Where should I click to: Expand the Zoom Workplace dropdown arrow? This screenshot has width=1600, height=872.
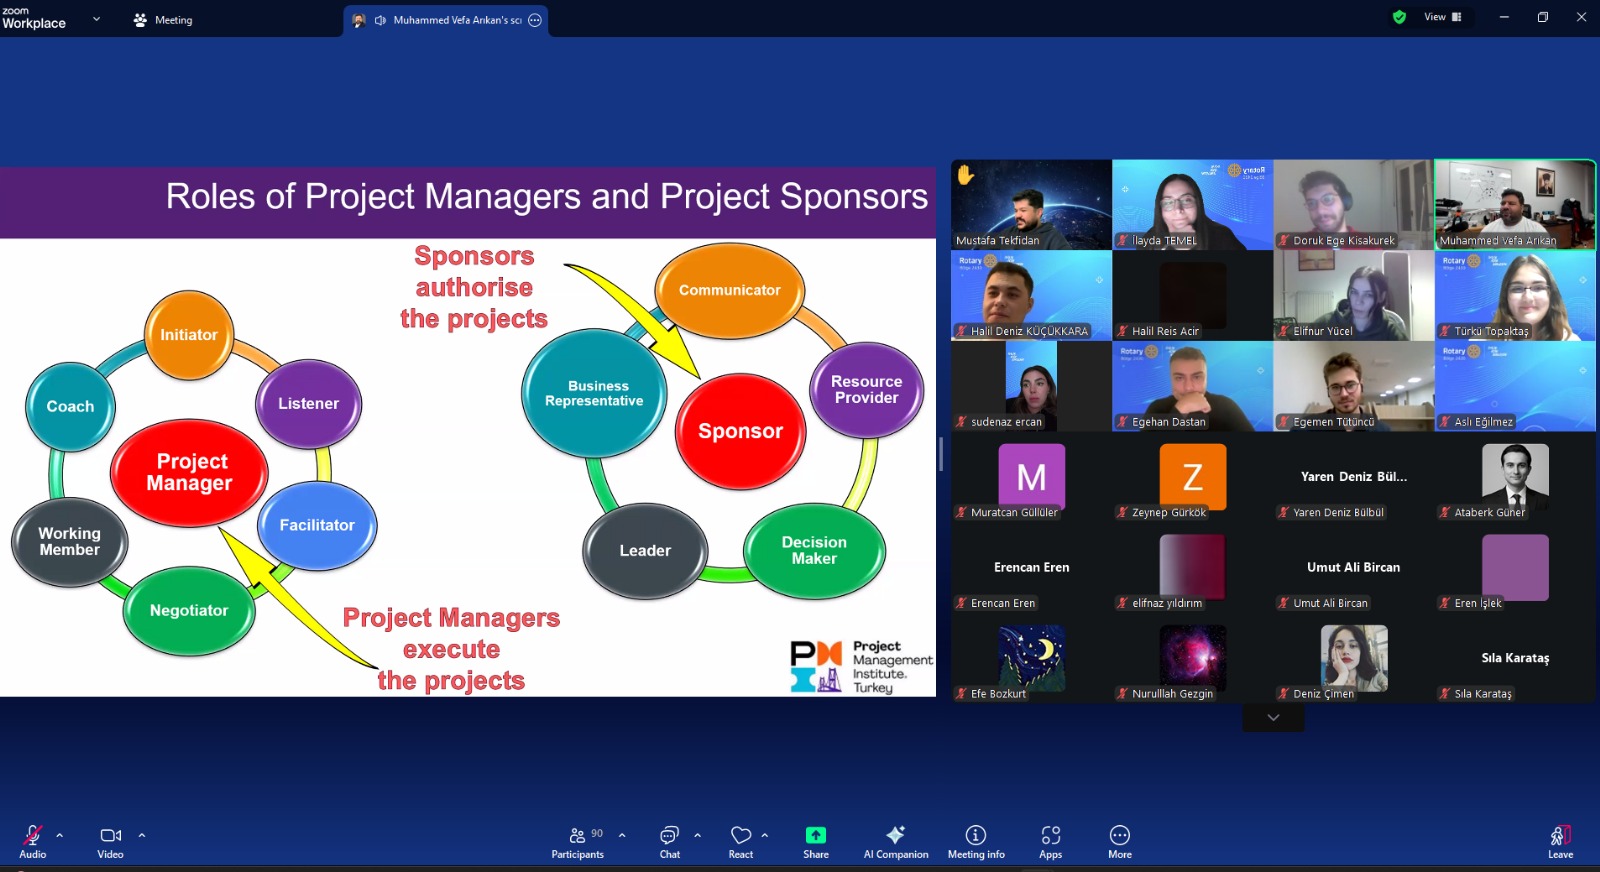pos(96,19)
